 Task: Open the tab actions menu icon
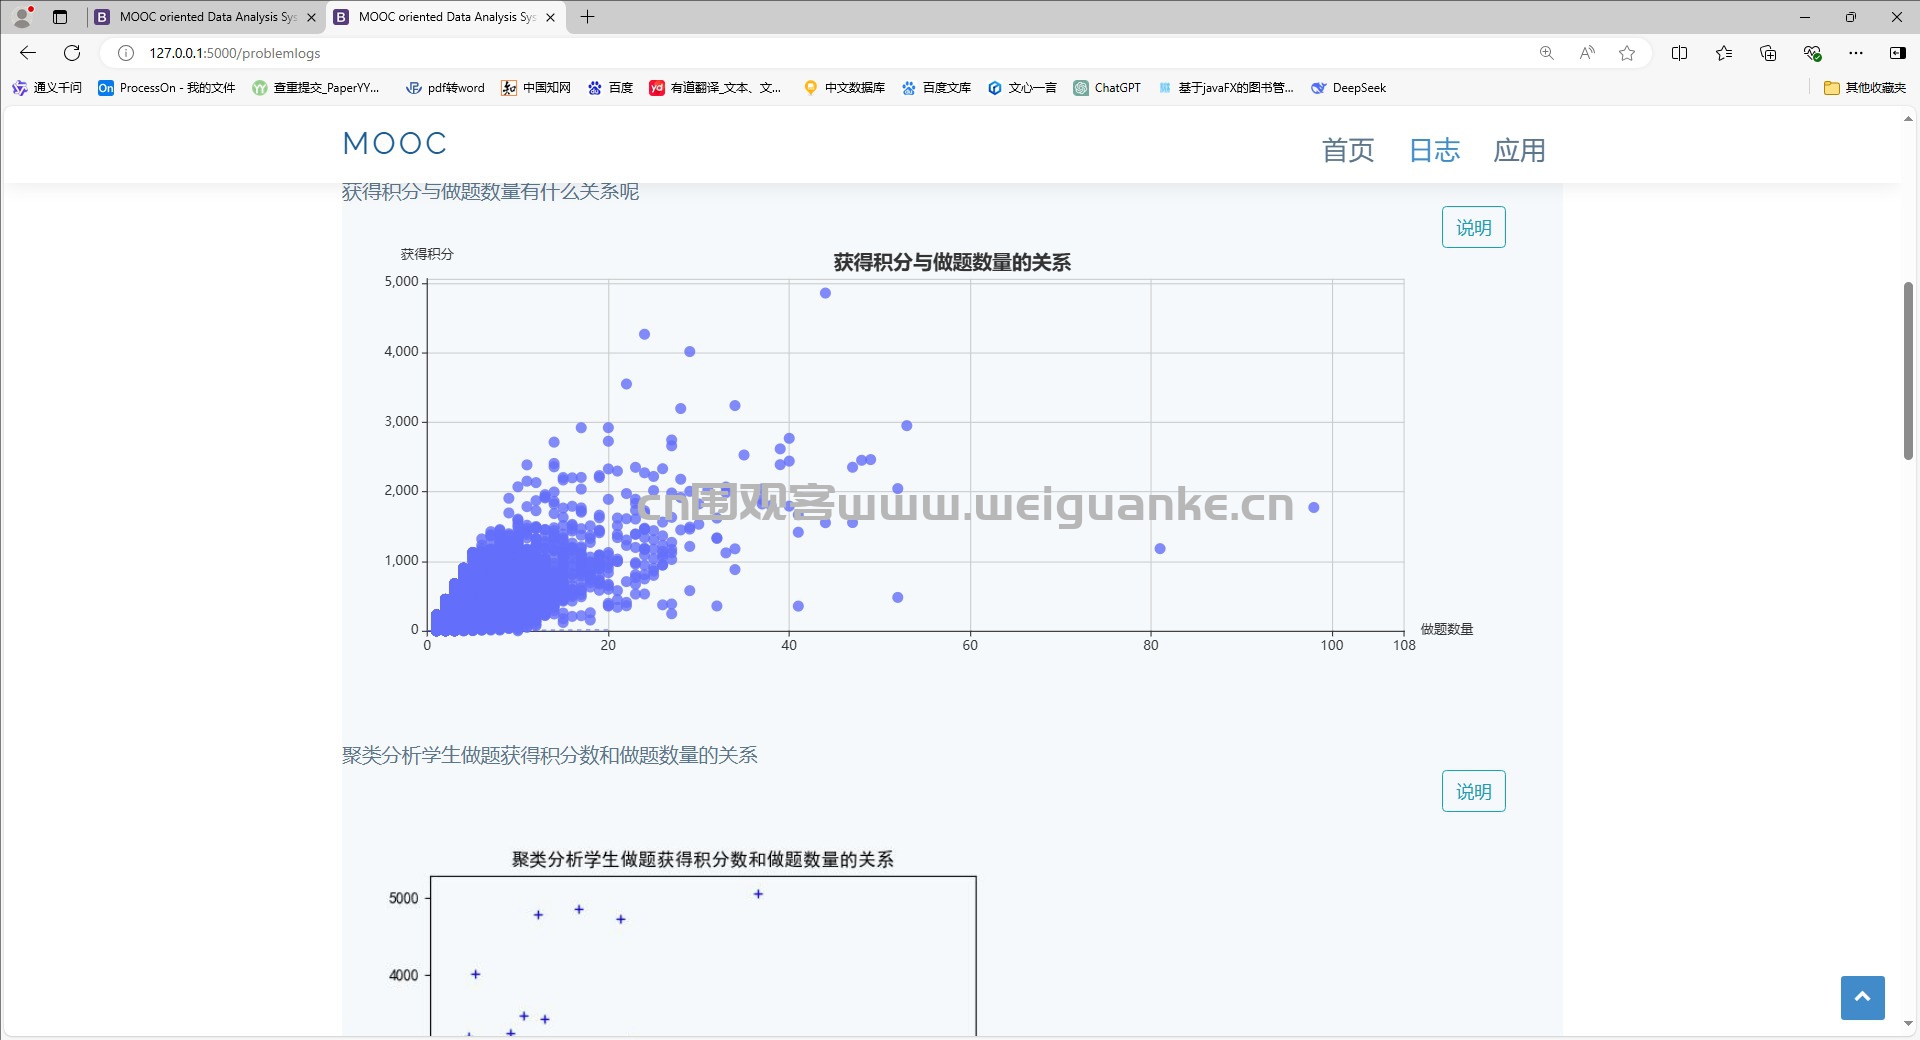60,17
